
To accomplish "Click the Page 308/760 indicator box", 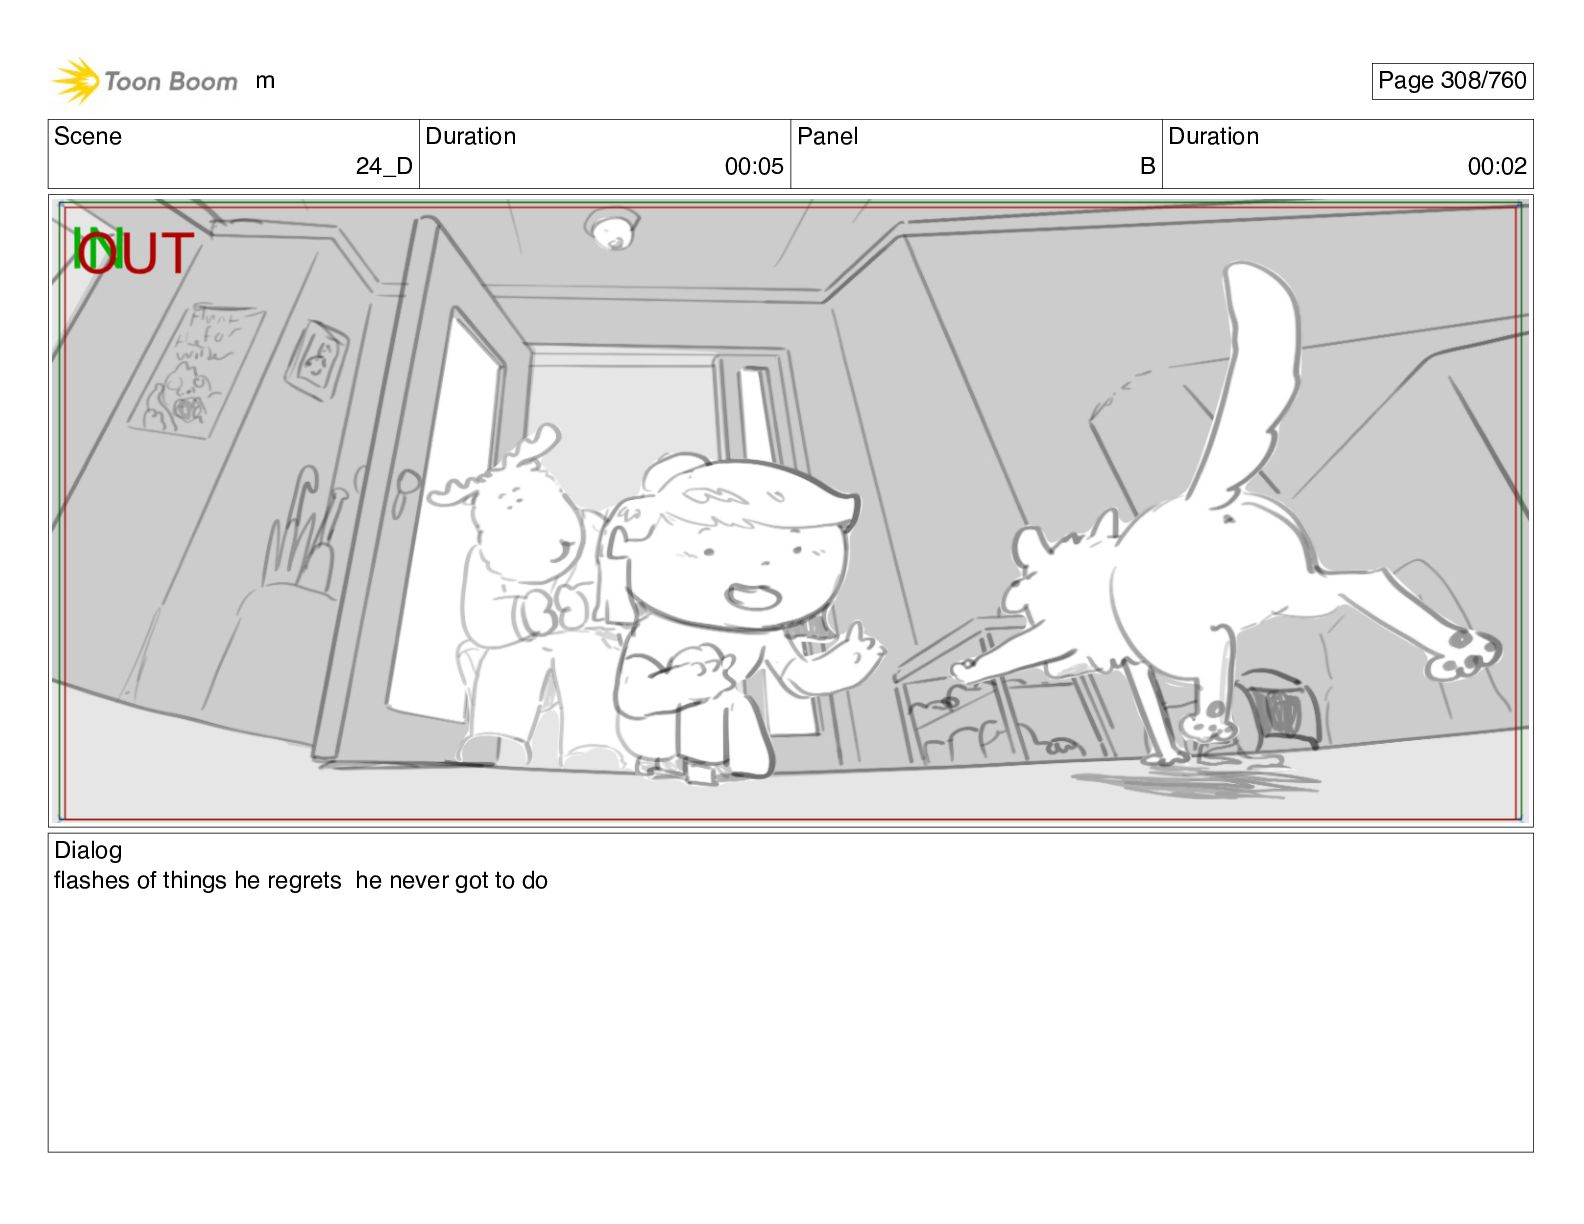I will (1452, 81).
